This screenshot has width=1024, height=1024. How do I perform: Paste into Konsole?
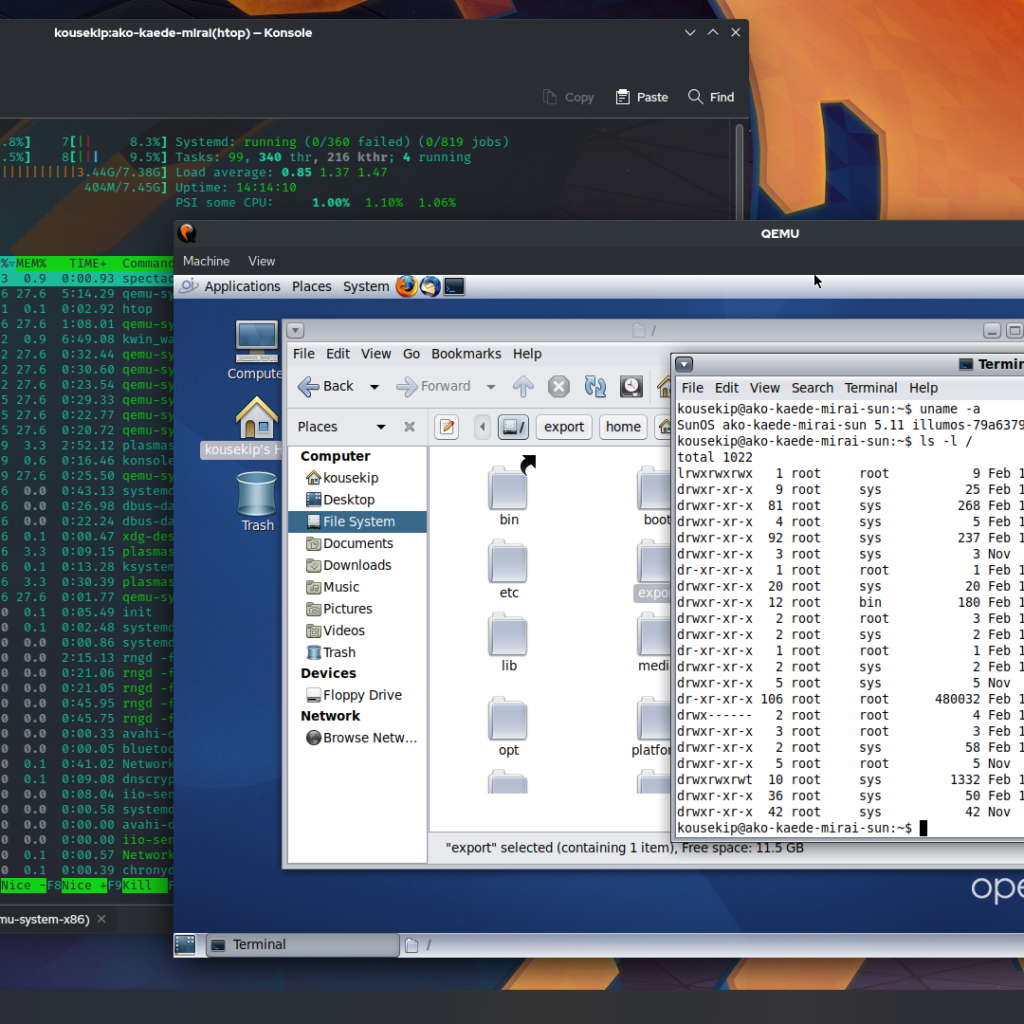[x=642, y=97]
